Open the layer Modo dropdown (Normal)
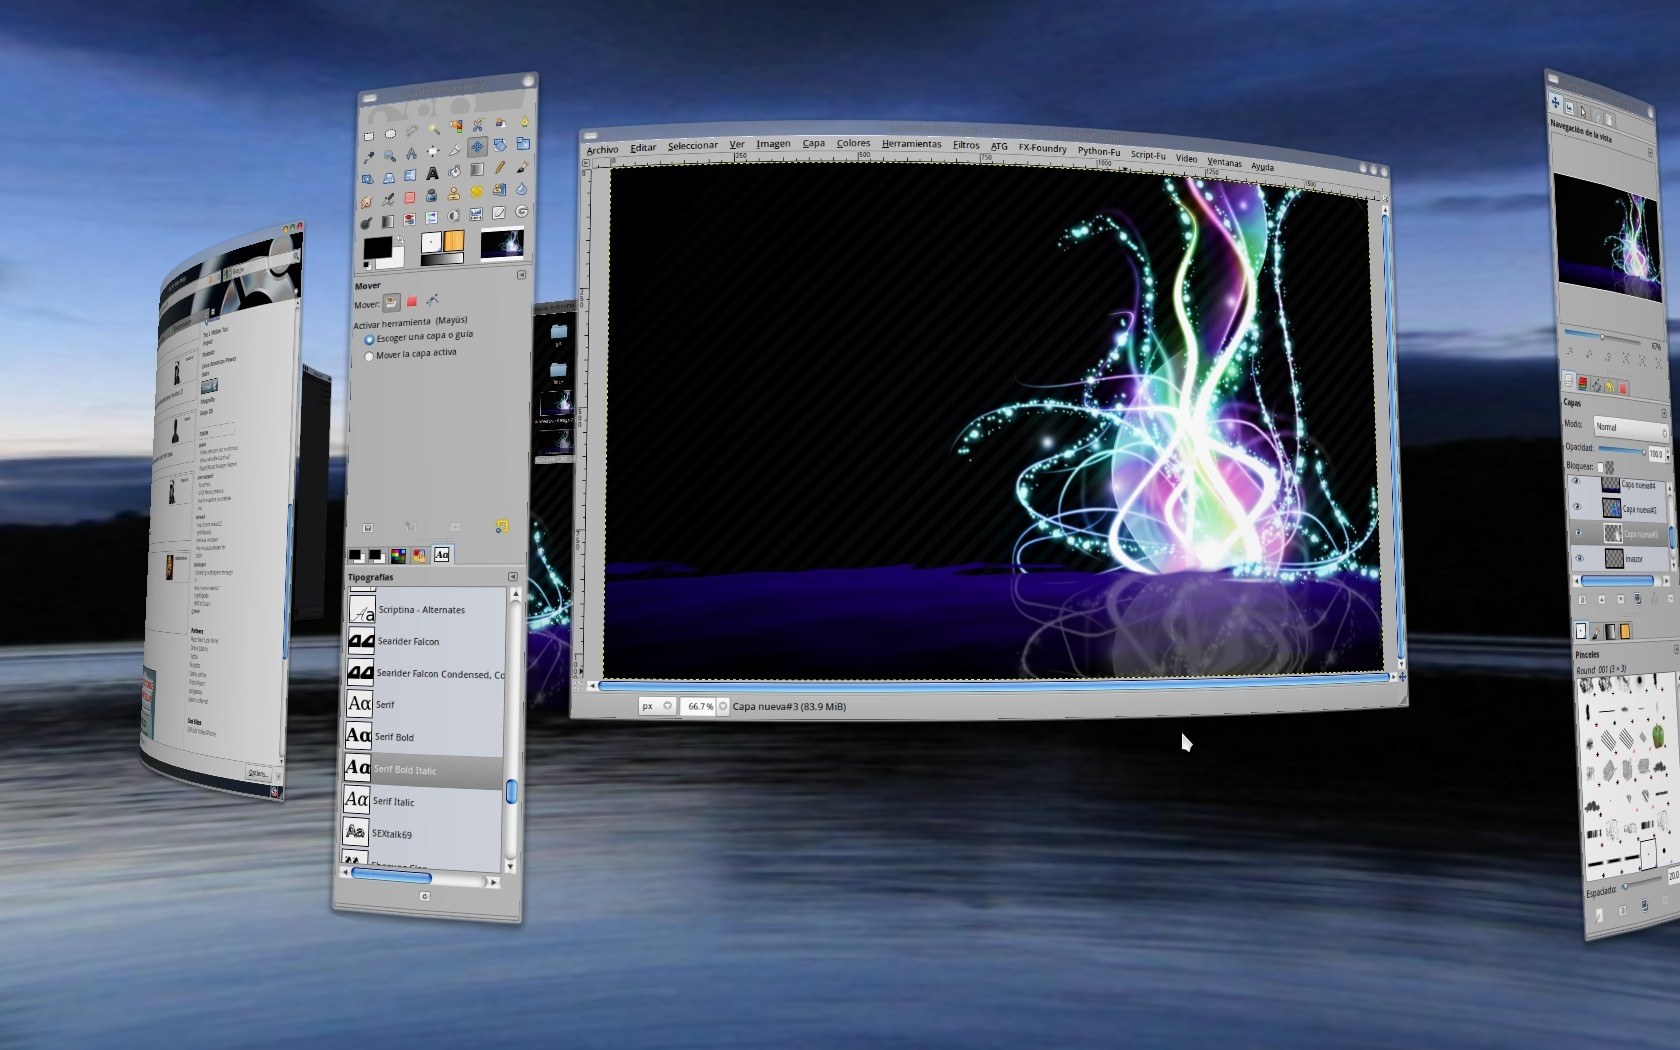Image resolution: width=1680 pixels, height=1050 pixels. [x=1632, y=429]
